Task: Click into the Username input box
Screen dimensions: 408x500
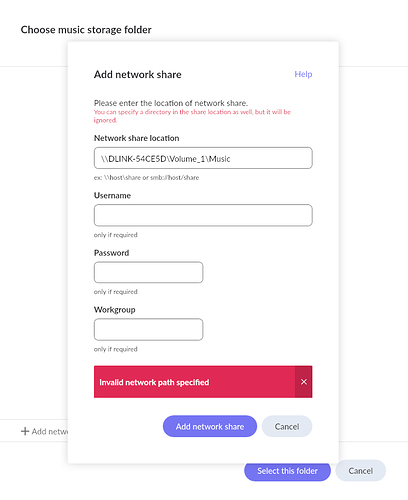Action: coord(203,215)
